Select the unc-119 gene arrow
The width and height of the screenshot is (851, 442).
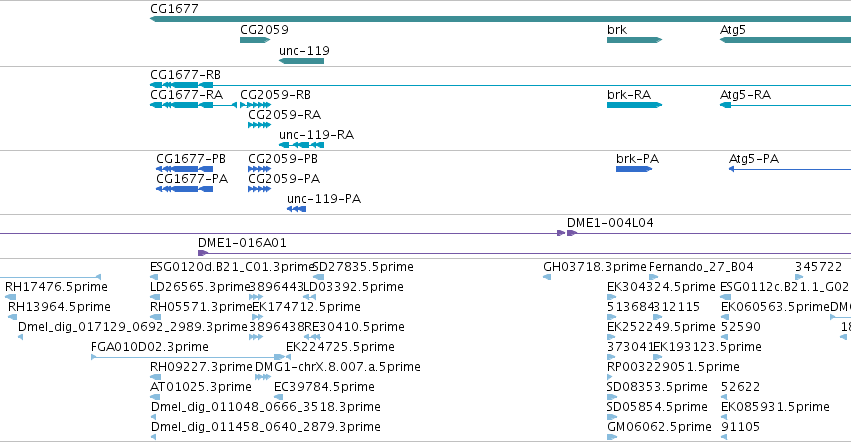(x=301, y=61)
